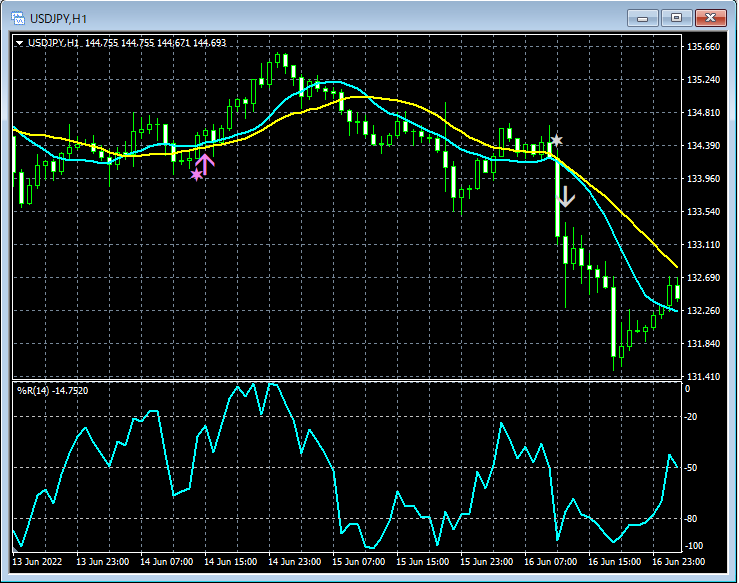Click the 131.410 price scale label
Screen dimensions: 739x583
pyautogui.click(x=704, y=377)
